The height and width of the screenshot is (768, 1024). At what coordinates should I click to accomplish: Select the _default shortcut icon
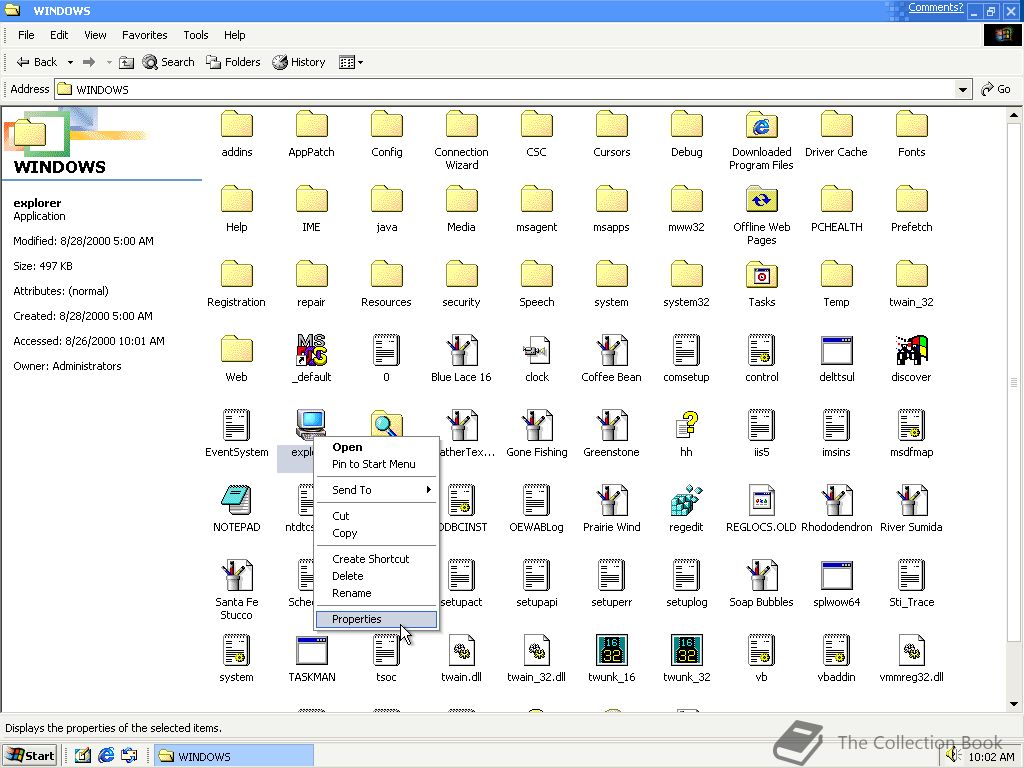[x=312, y=351]
